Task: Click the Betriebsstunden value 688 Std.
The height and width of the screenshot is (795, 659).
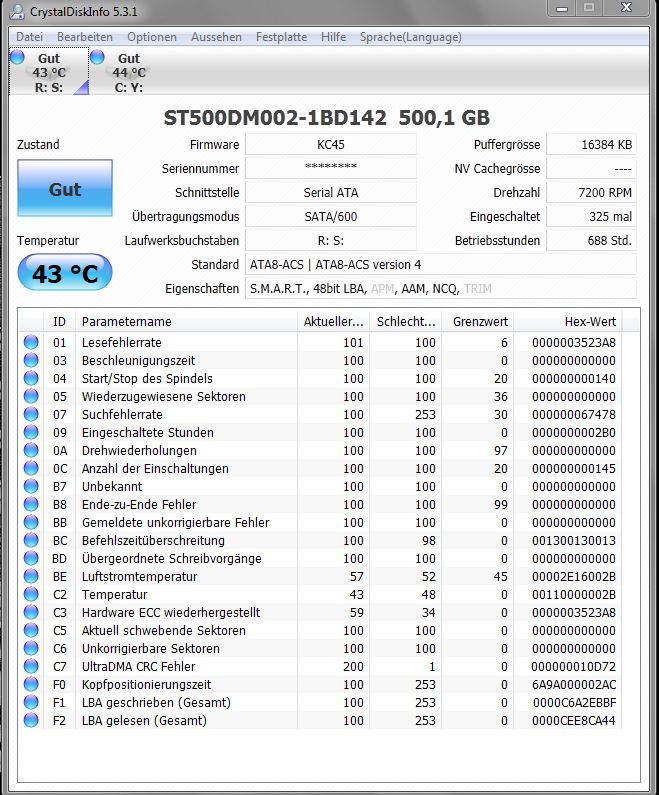Action: click(591, 240)
